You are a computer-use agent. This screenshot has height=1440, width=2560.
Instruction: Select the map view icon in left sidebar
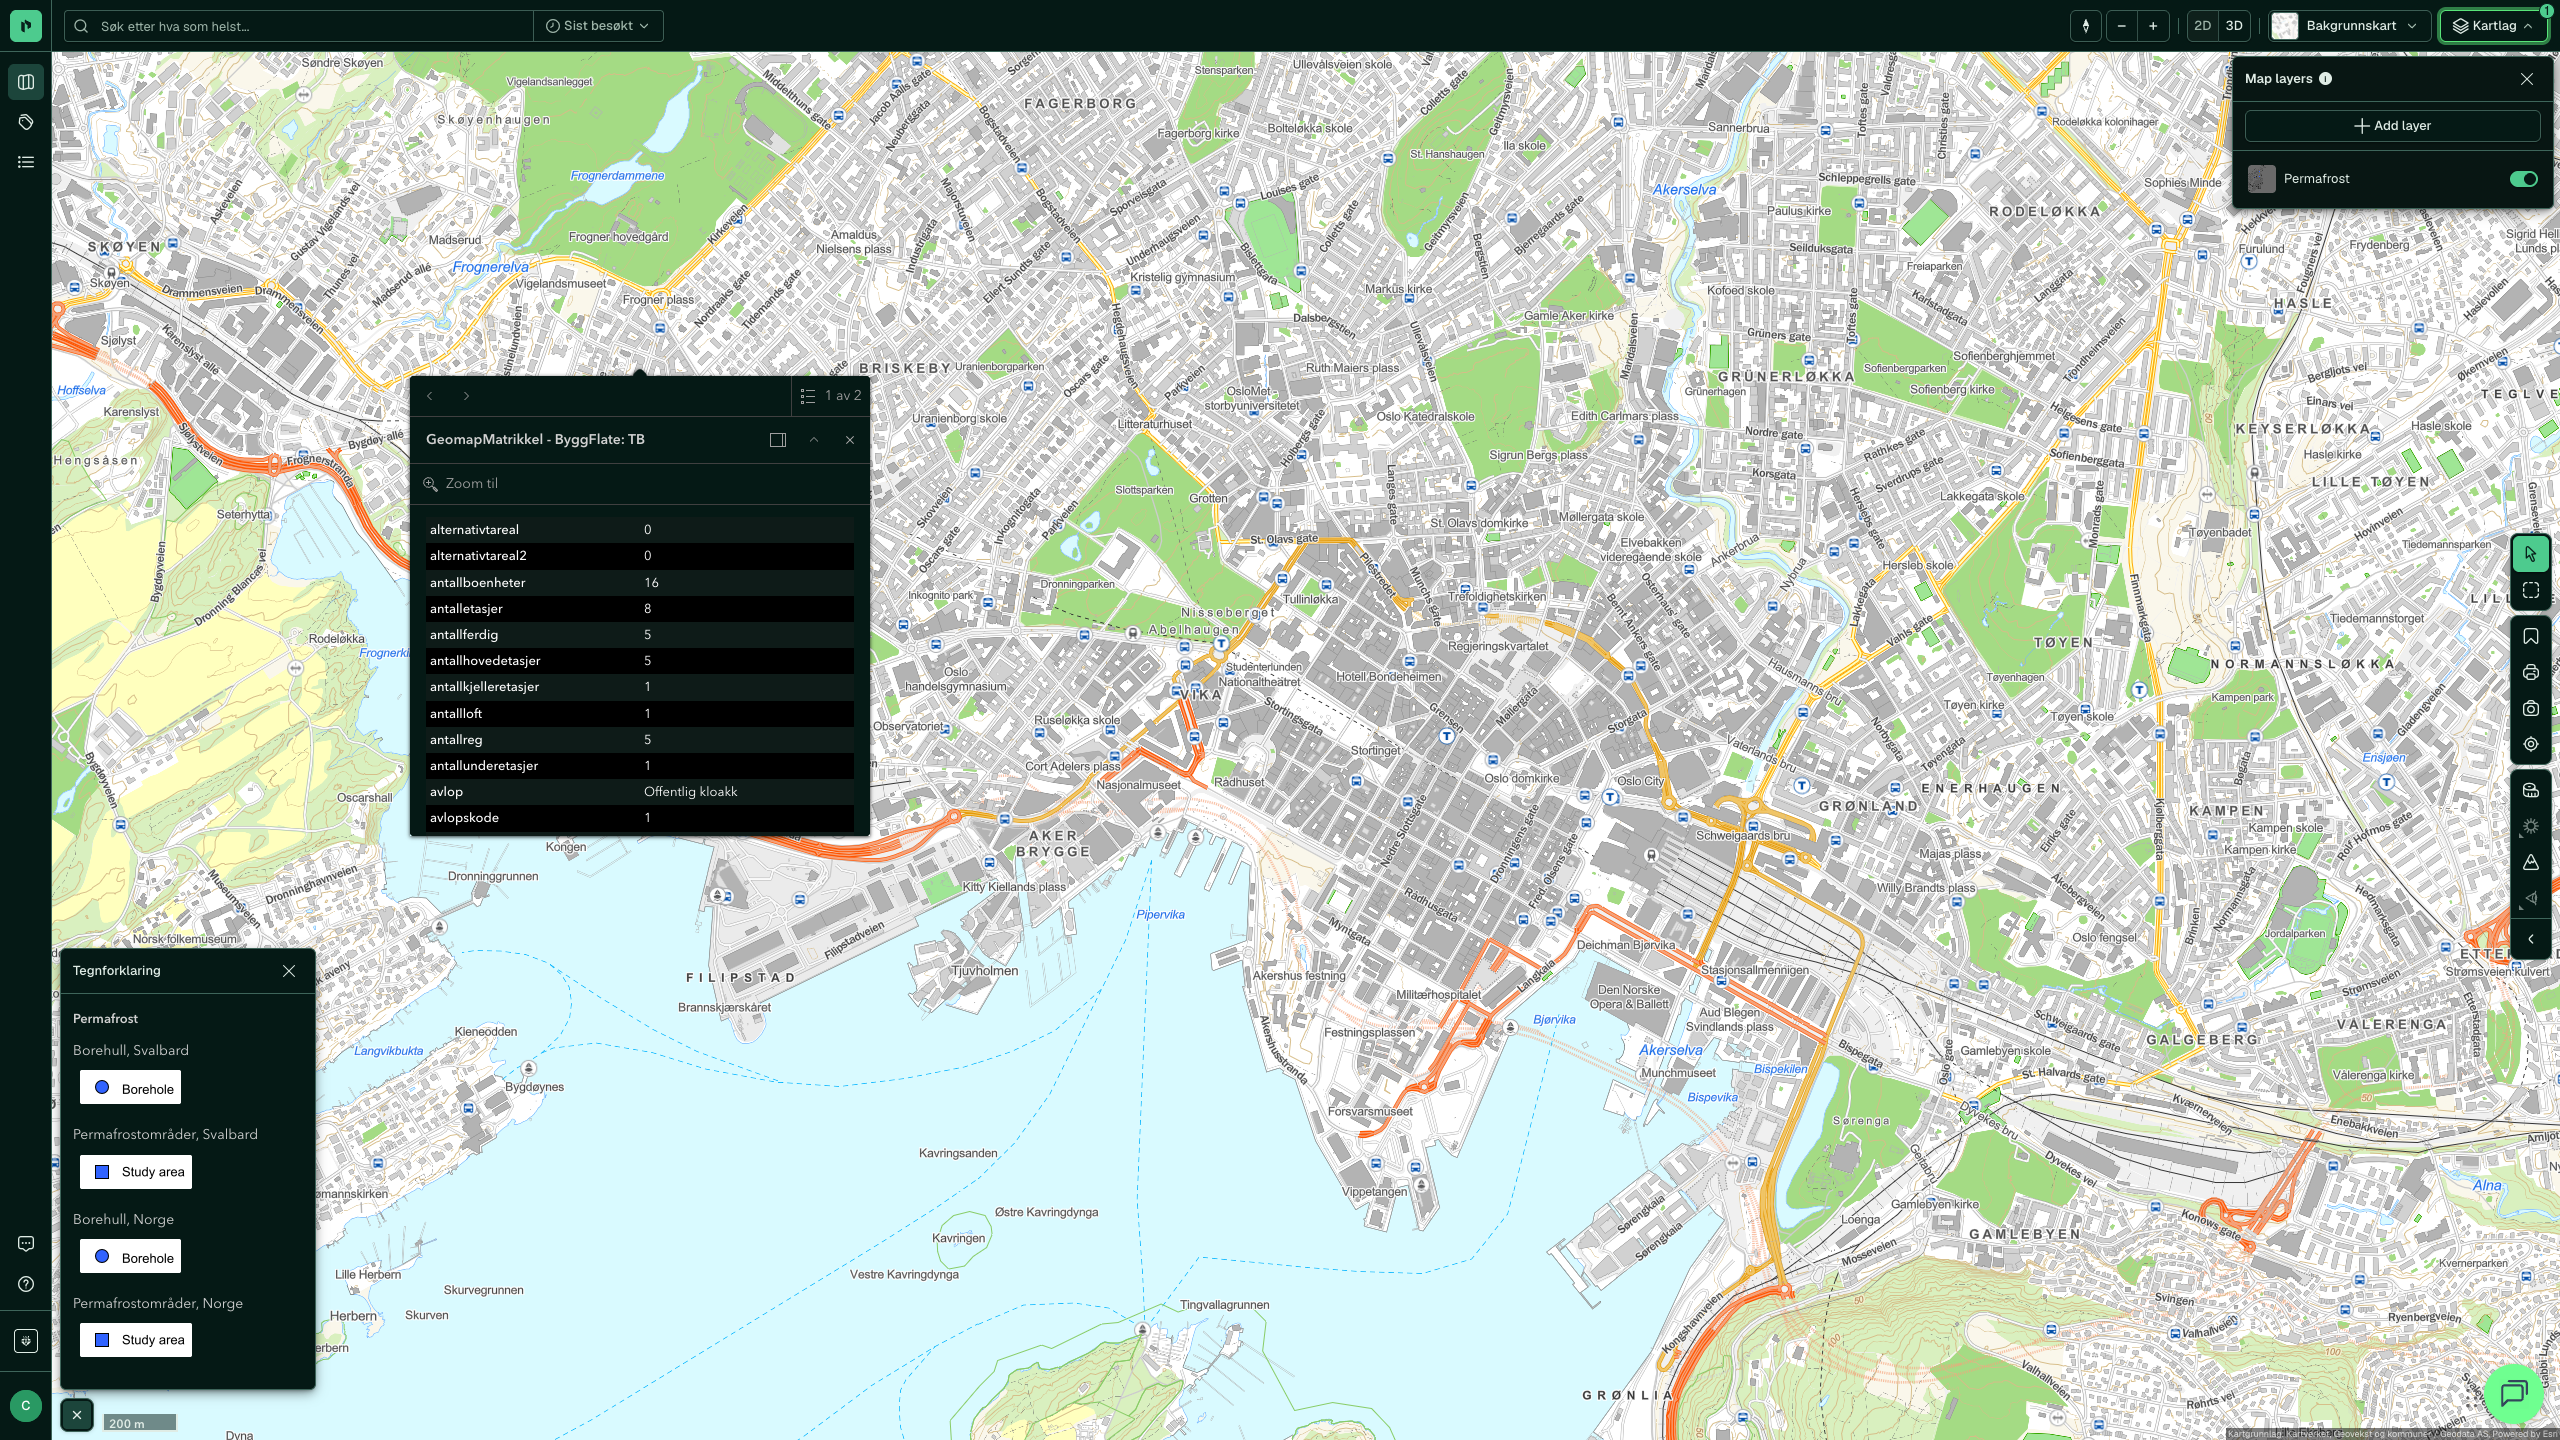[26, 82]
